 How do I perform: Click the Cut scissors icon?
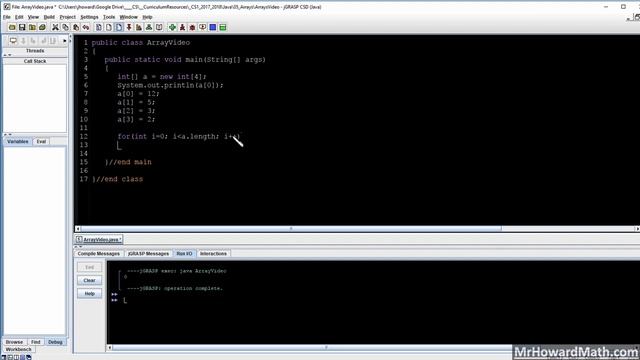55,27
